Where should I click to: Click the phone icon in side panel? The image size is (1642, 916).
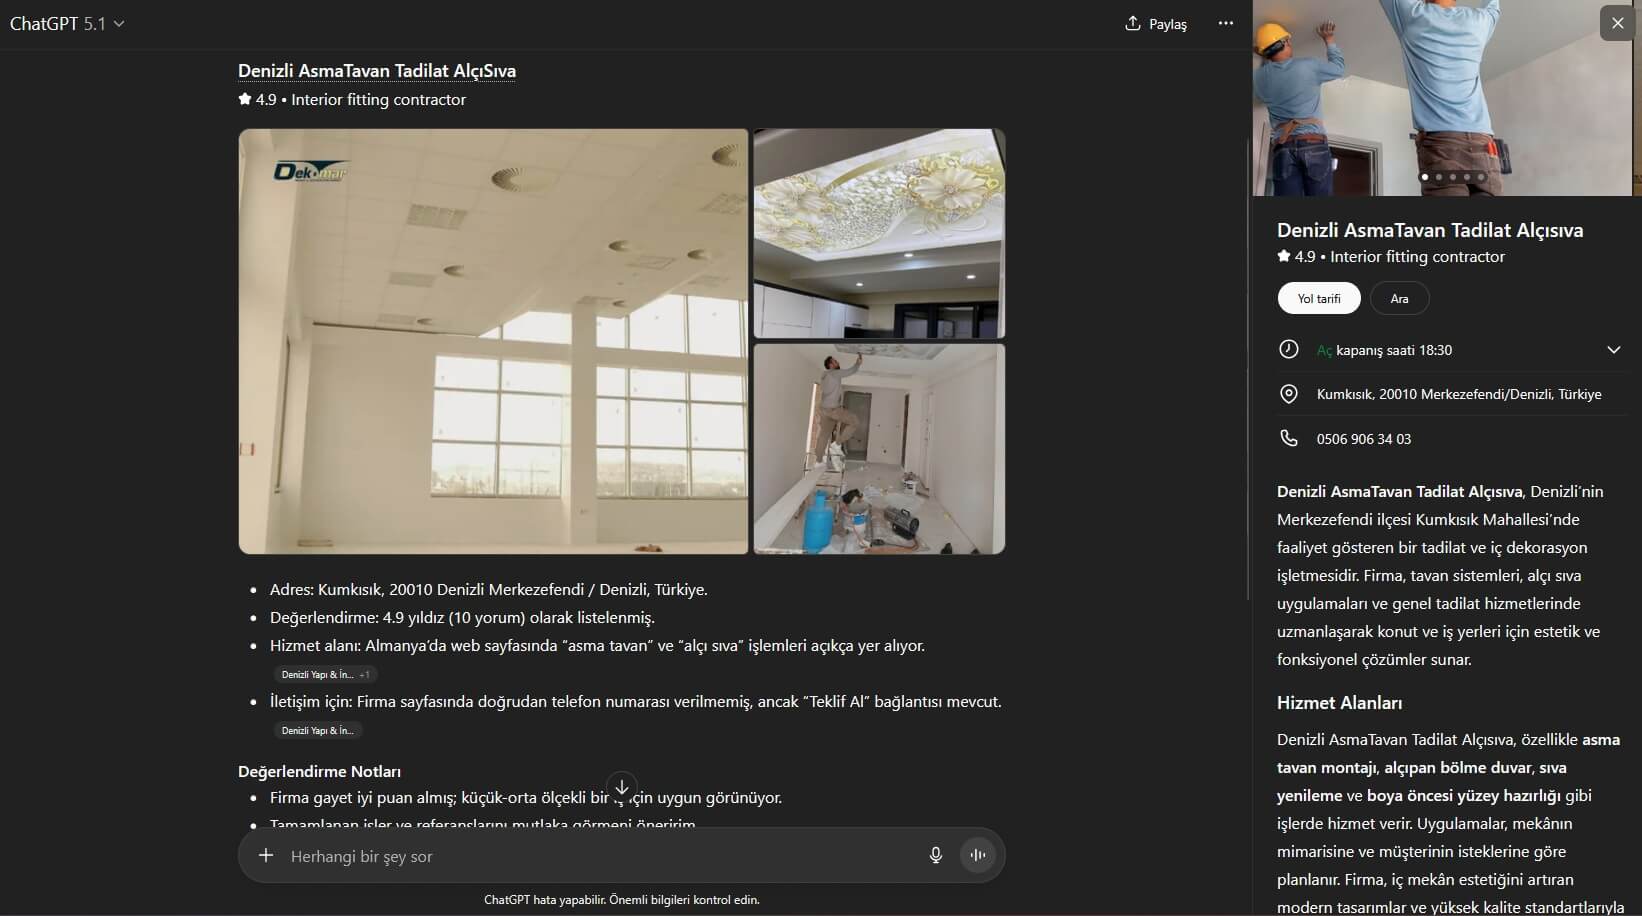point(1289,438)
